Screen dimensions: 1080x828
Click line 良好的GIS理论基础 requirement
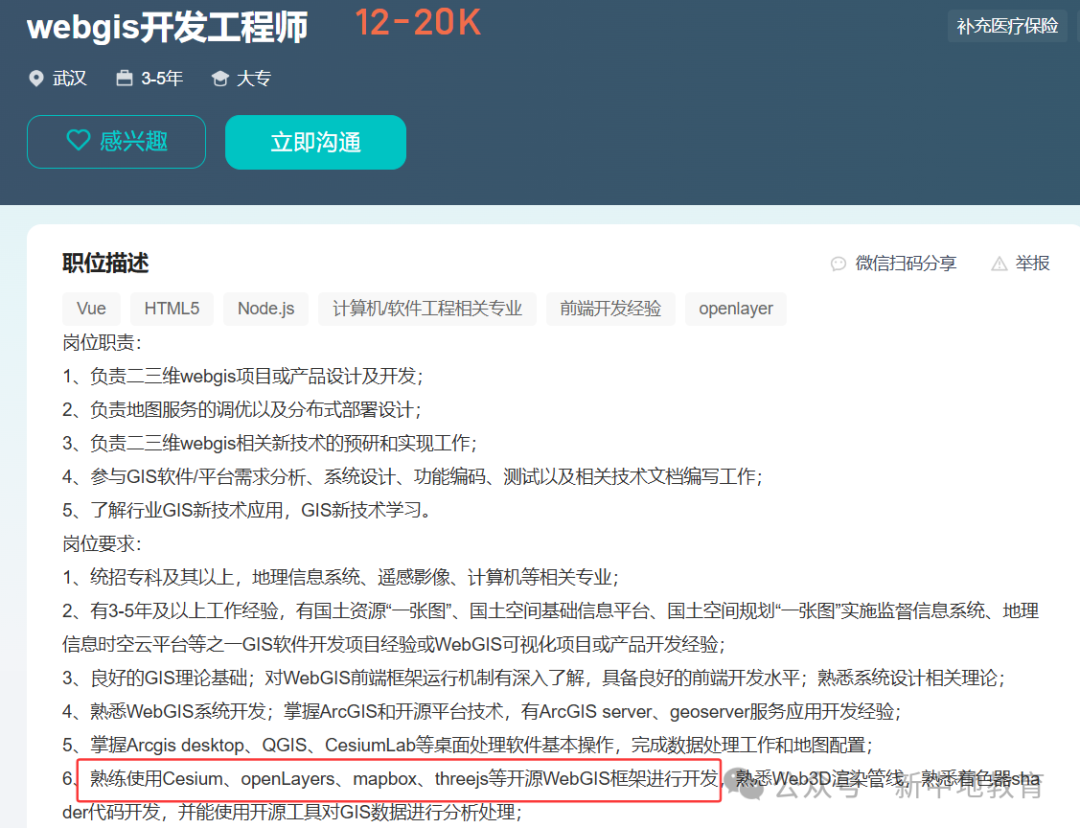[x=534, y=678]
